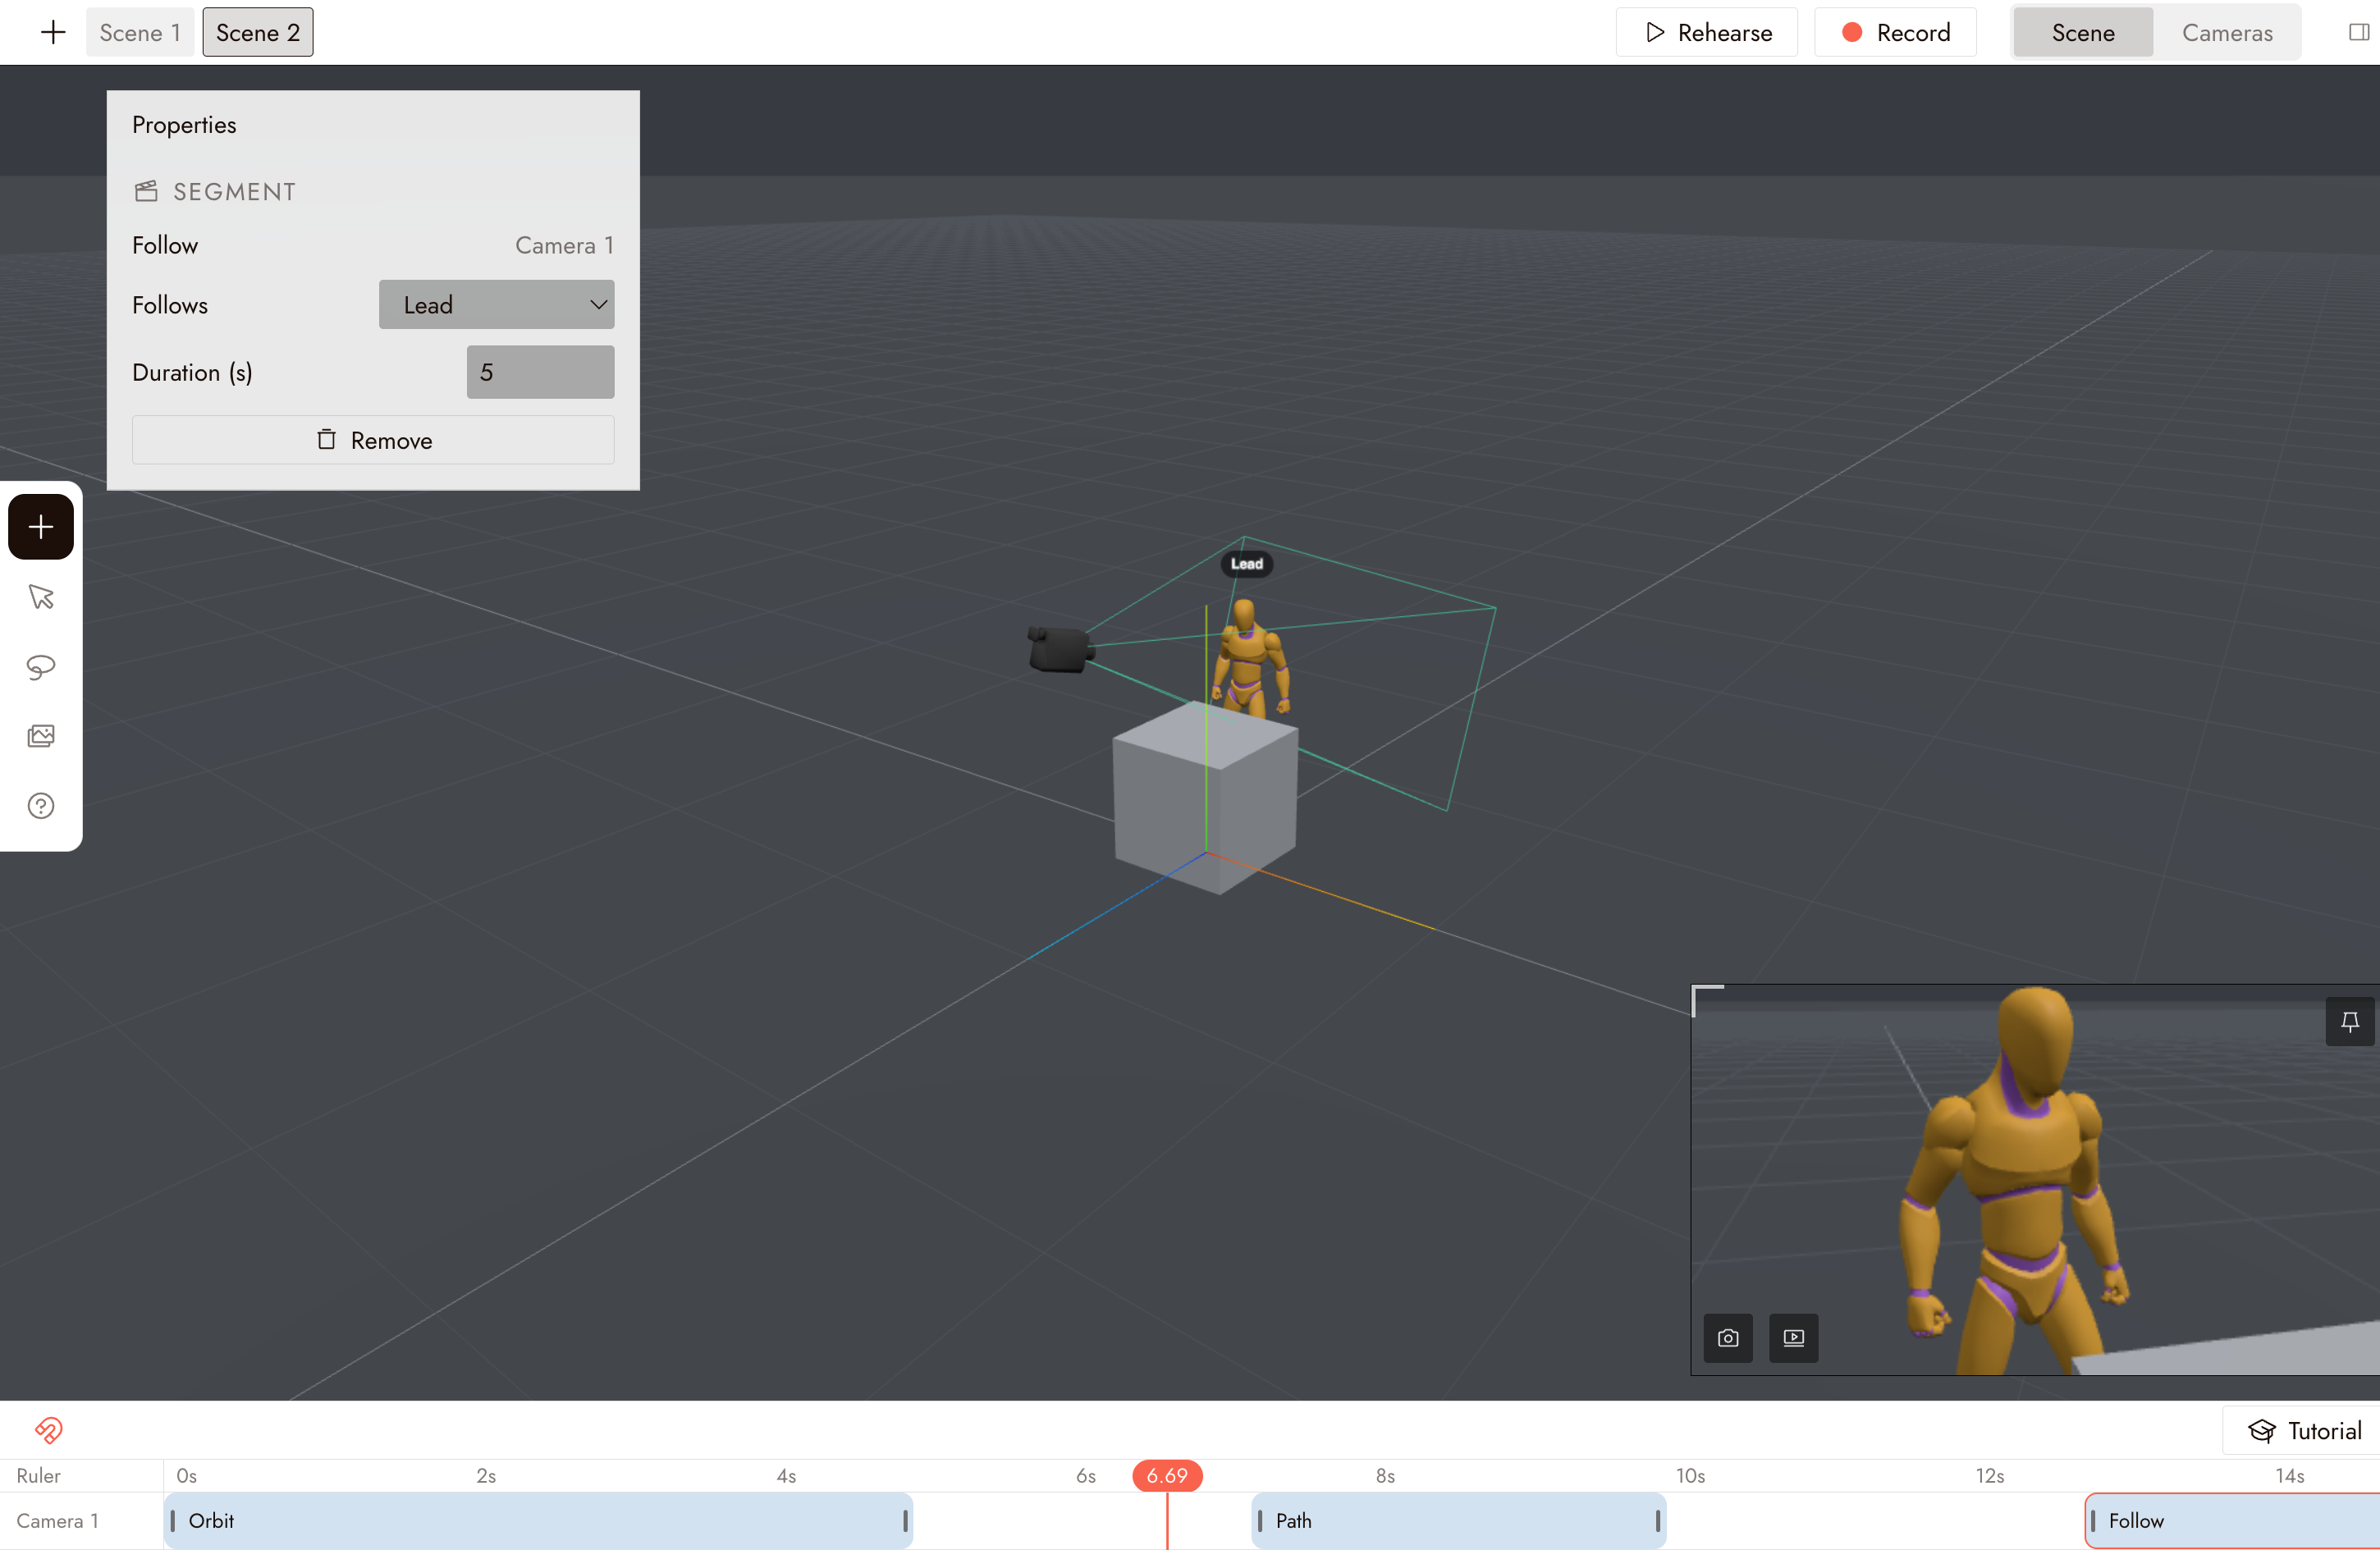Click the SEGMENT clapperboard icon
This screenshot has height=1559, width=2380.
pos(146,191)
